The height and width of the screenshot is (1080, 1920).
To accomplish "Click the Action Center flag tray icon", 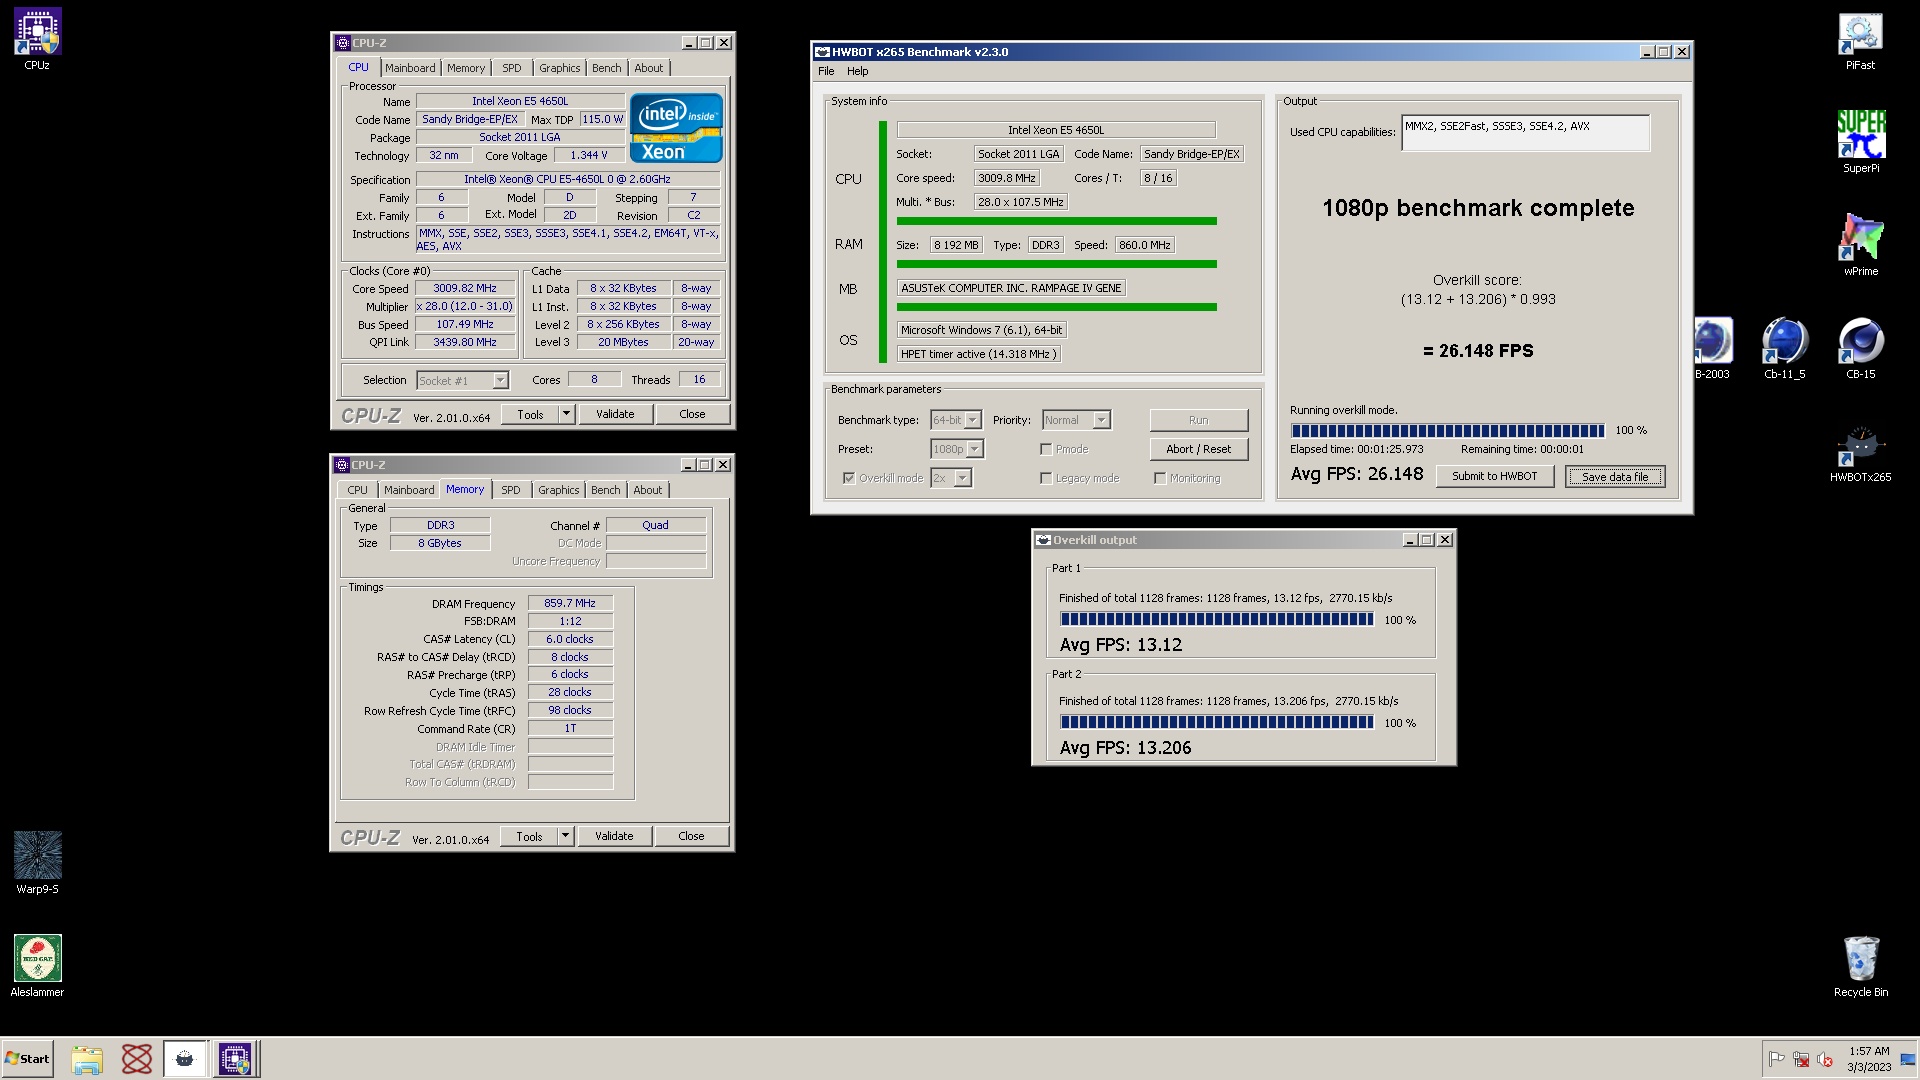I will click(1776, 1059).
